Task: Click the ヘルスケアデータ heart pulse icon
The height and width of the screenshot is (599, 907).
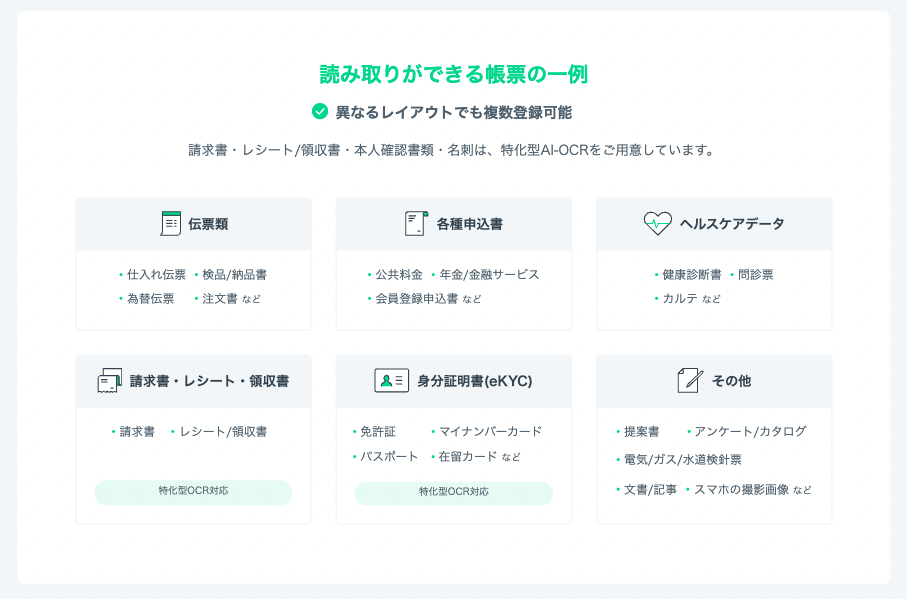Action: click(x=657, y=224)
